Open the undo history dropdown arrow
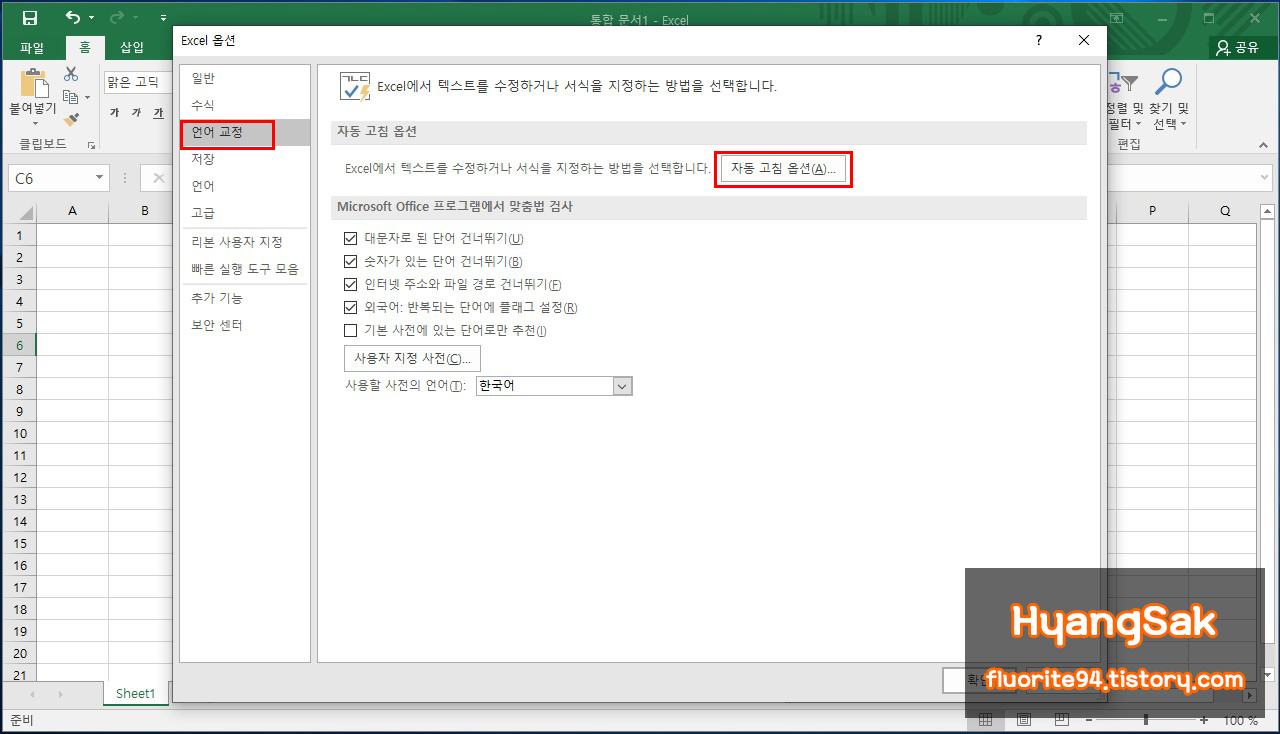 (x=91, y=18)
